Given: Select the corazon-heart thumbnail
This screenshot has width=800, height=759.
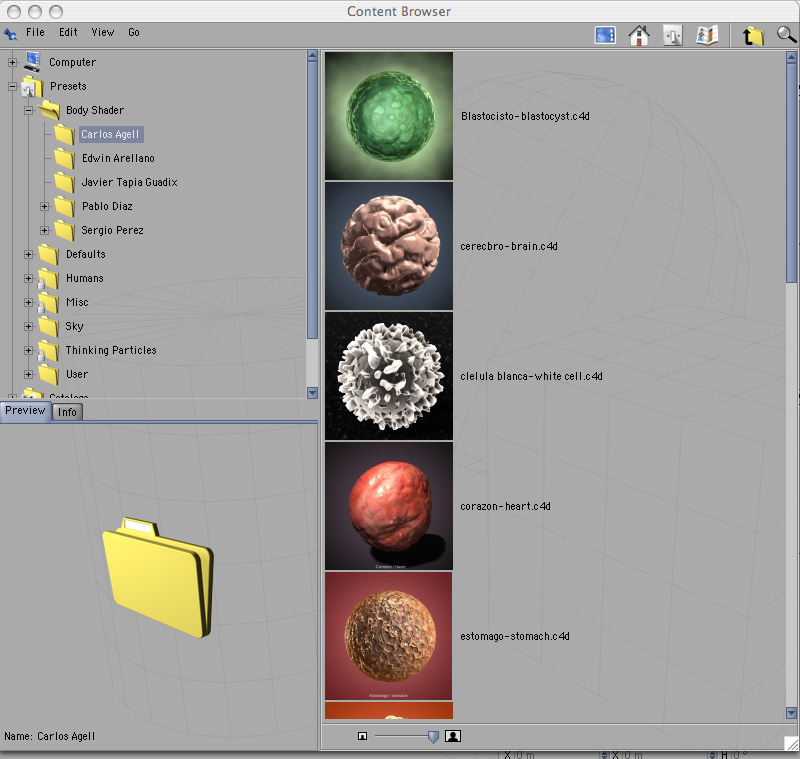Looking at the screenshot, I should click(x=389, y=506).
